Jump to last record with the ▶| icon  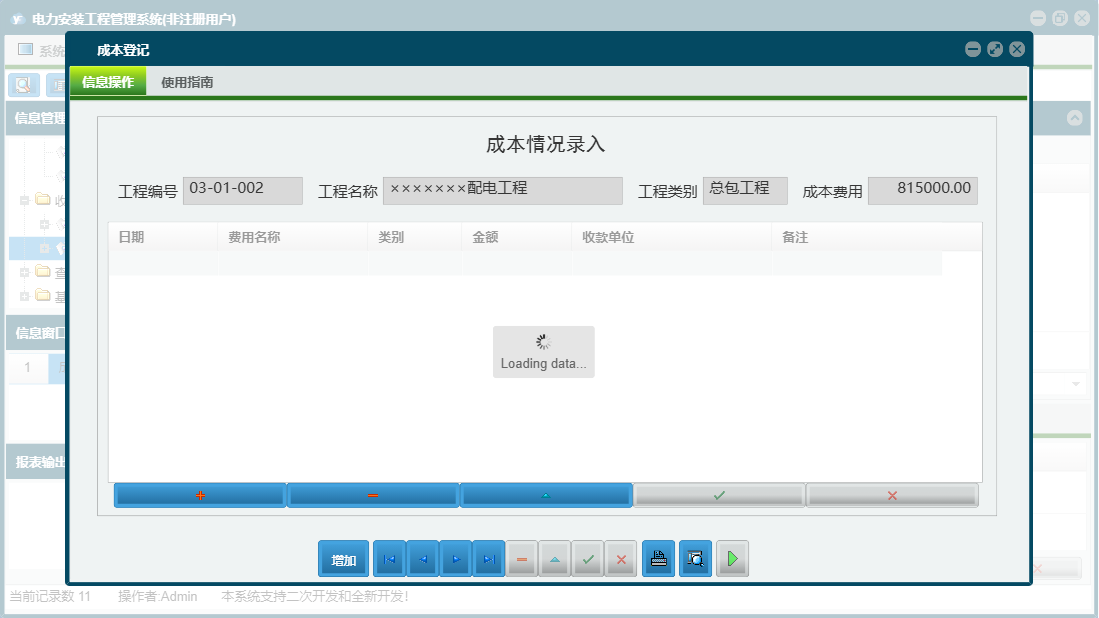pyautogui.click(x=489, y=558)
